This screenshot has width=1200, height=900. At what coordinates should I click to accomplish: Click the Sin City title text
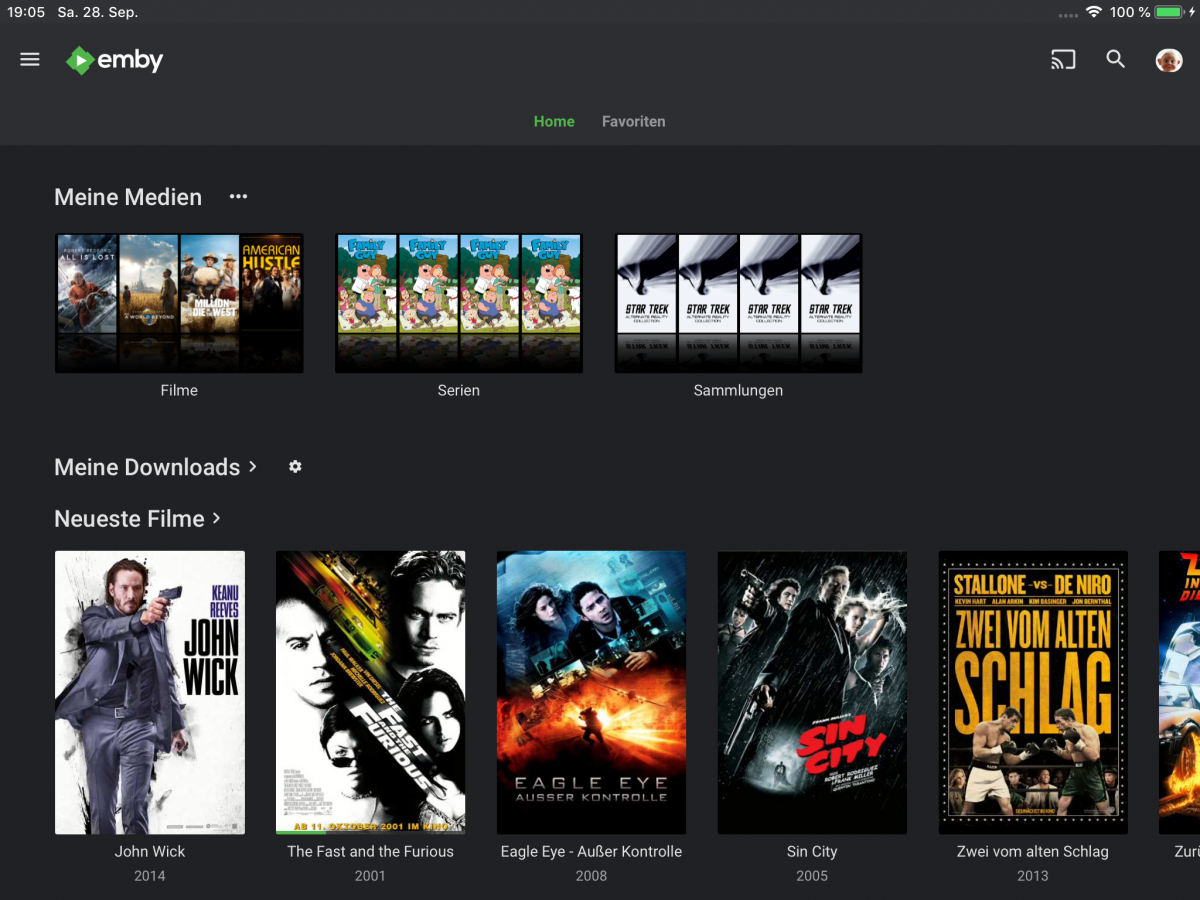(812, 852)
